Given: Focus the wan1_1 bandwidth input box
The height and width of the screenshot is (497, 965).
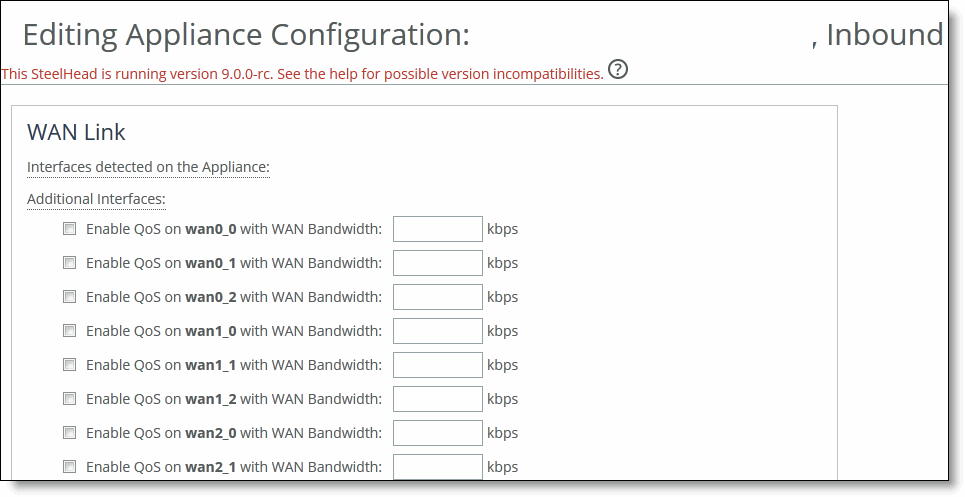Looking at the screenshot, I should [x=437, y=365].
